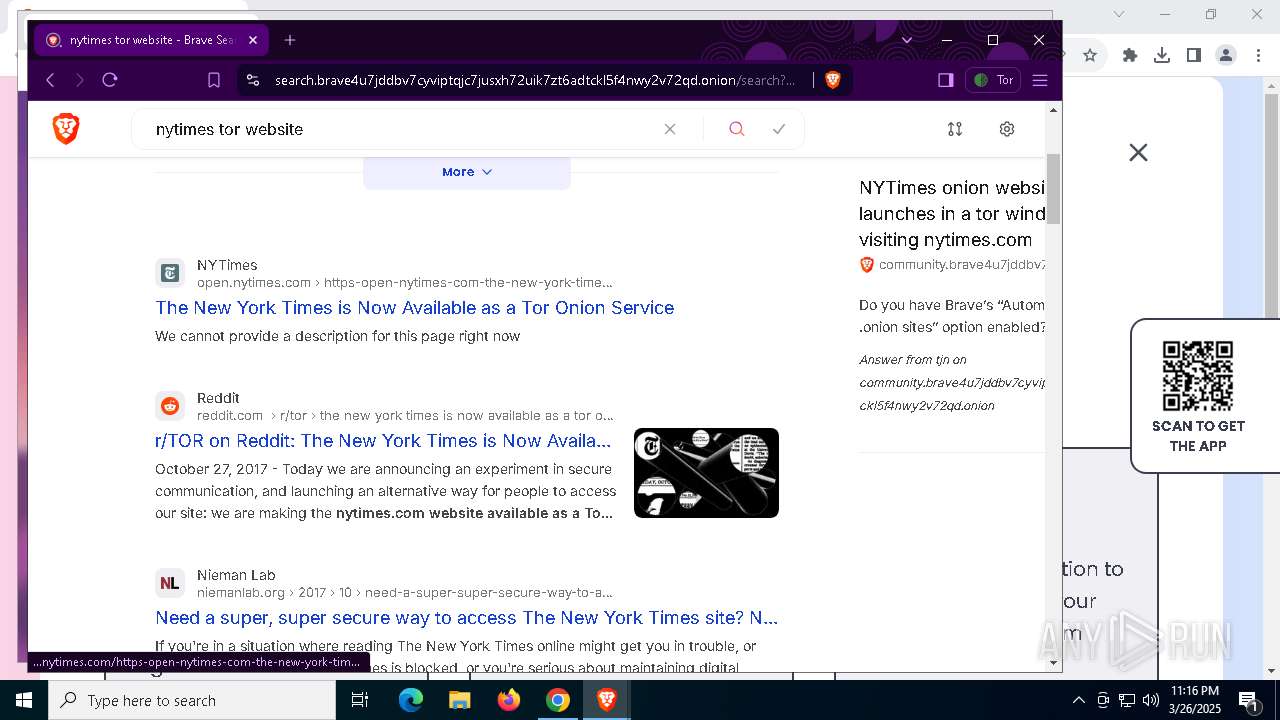
Task: Launch Firefox from taskbar
Action: pyautogui.click(x=509, y=700)
